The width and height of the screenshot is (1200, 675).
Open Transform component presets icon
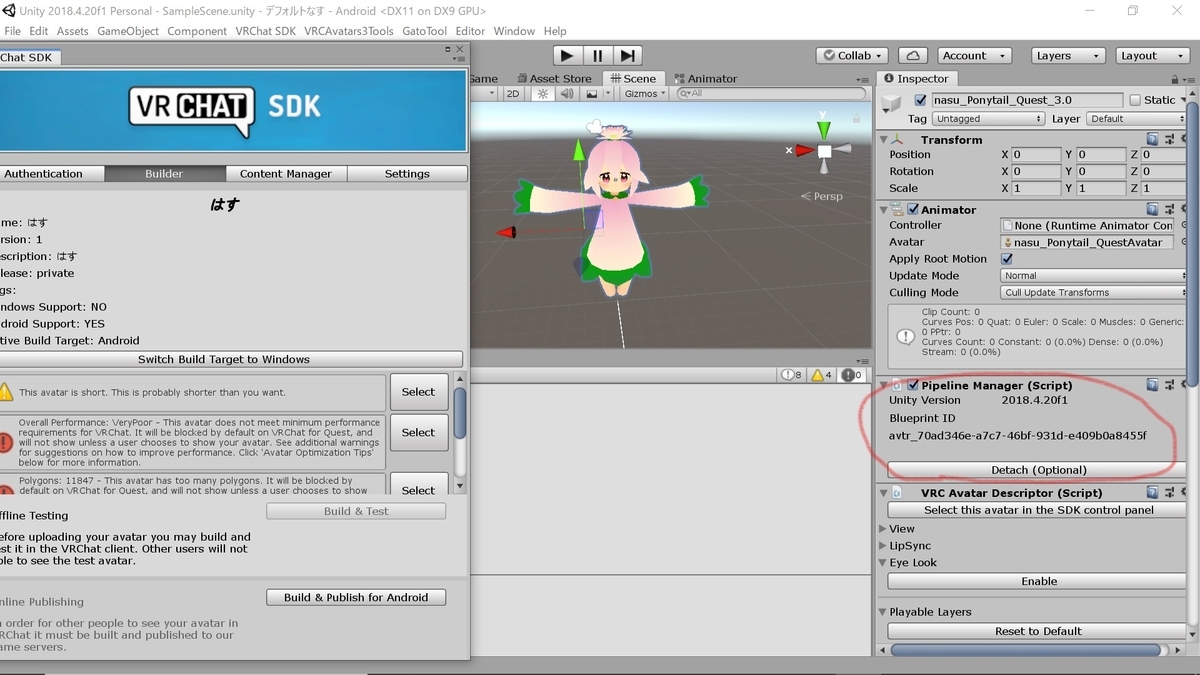[x=1169, y=140]
